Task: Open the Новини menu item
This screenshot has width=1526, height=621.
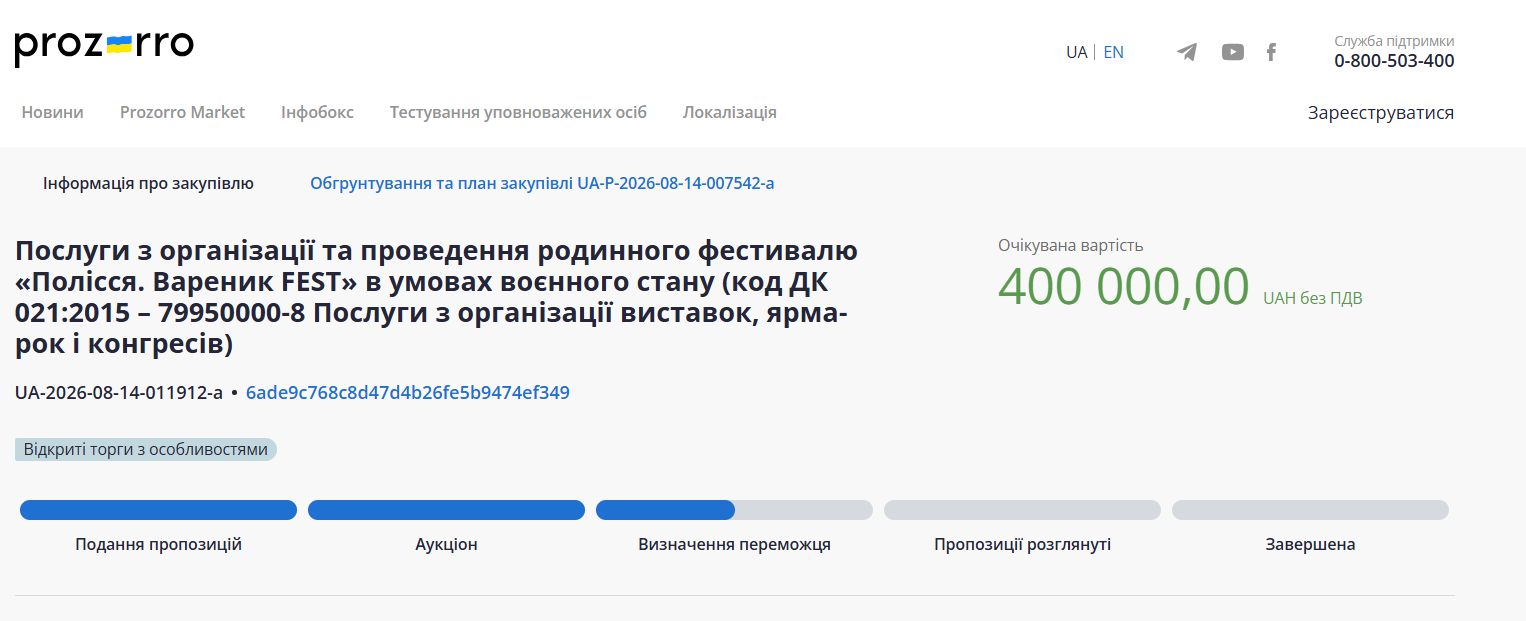Action: (53, 112)
